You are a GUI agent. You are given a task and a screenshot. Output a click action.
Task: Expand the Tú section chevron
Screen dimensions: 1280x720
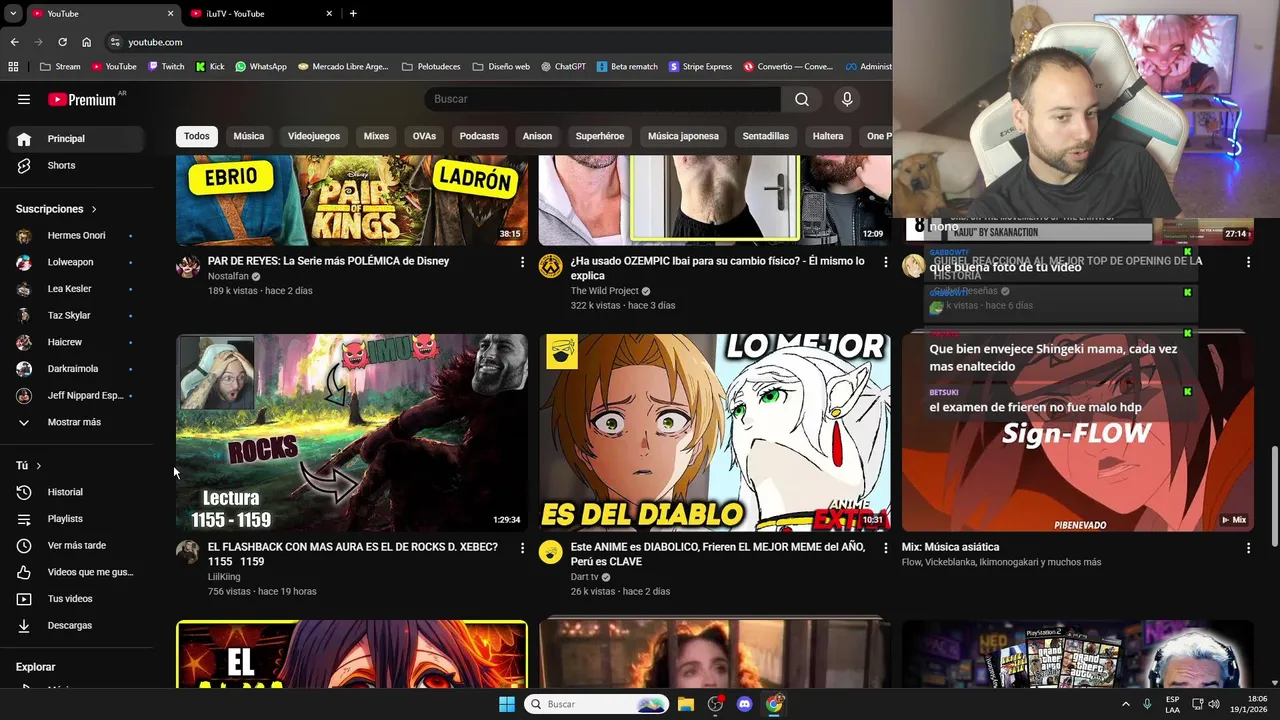(39, 466)
